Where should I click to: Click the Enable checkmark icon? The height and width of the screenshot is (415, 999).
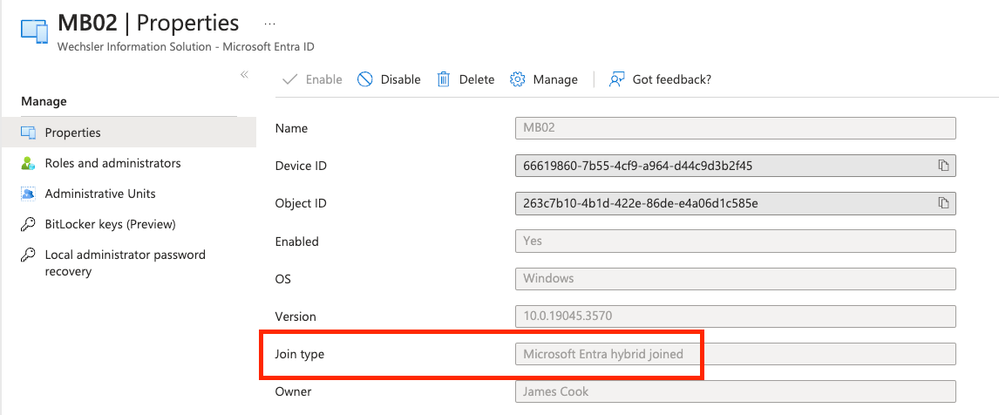[x=290, y=80]
